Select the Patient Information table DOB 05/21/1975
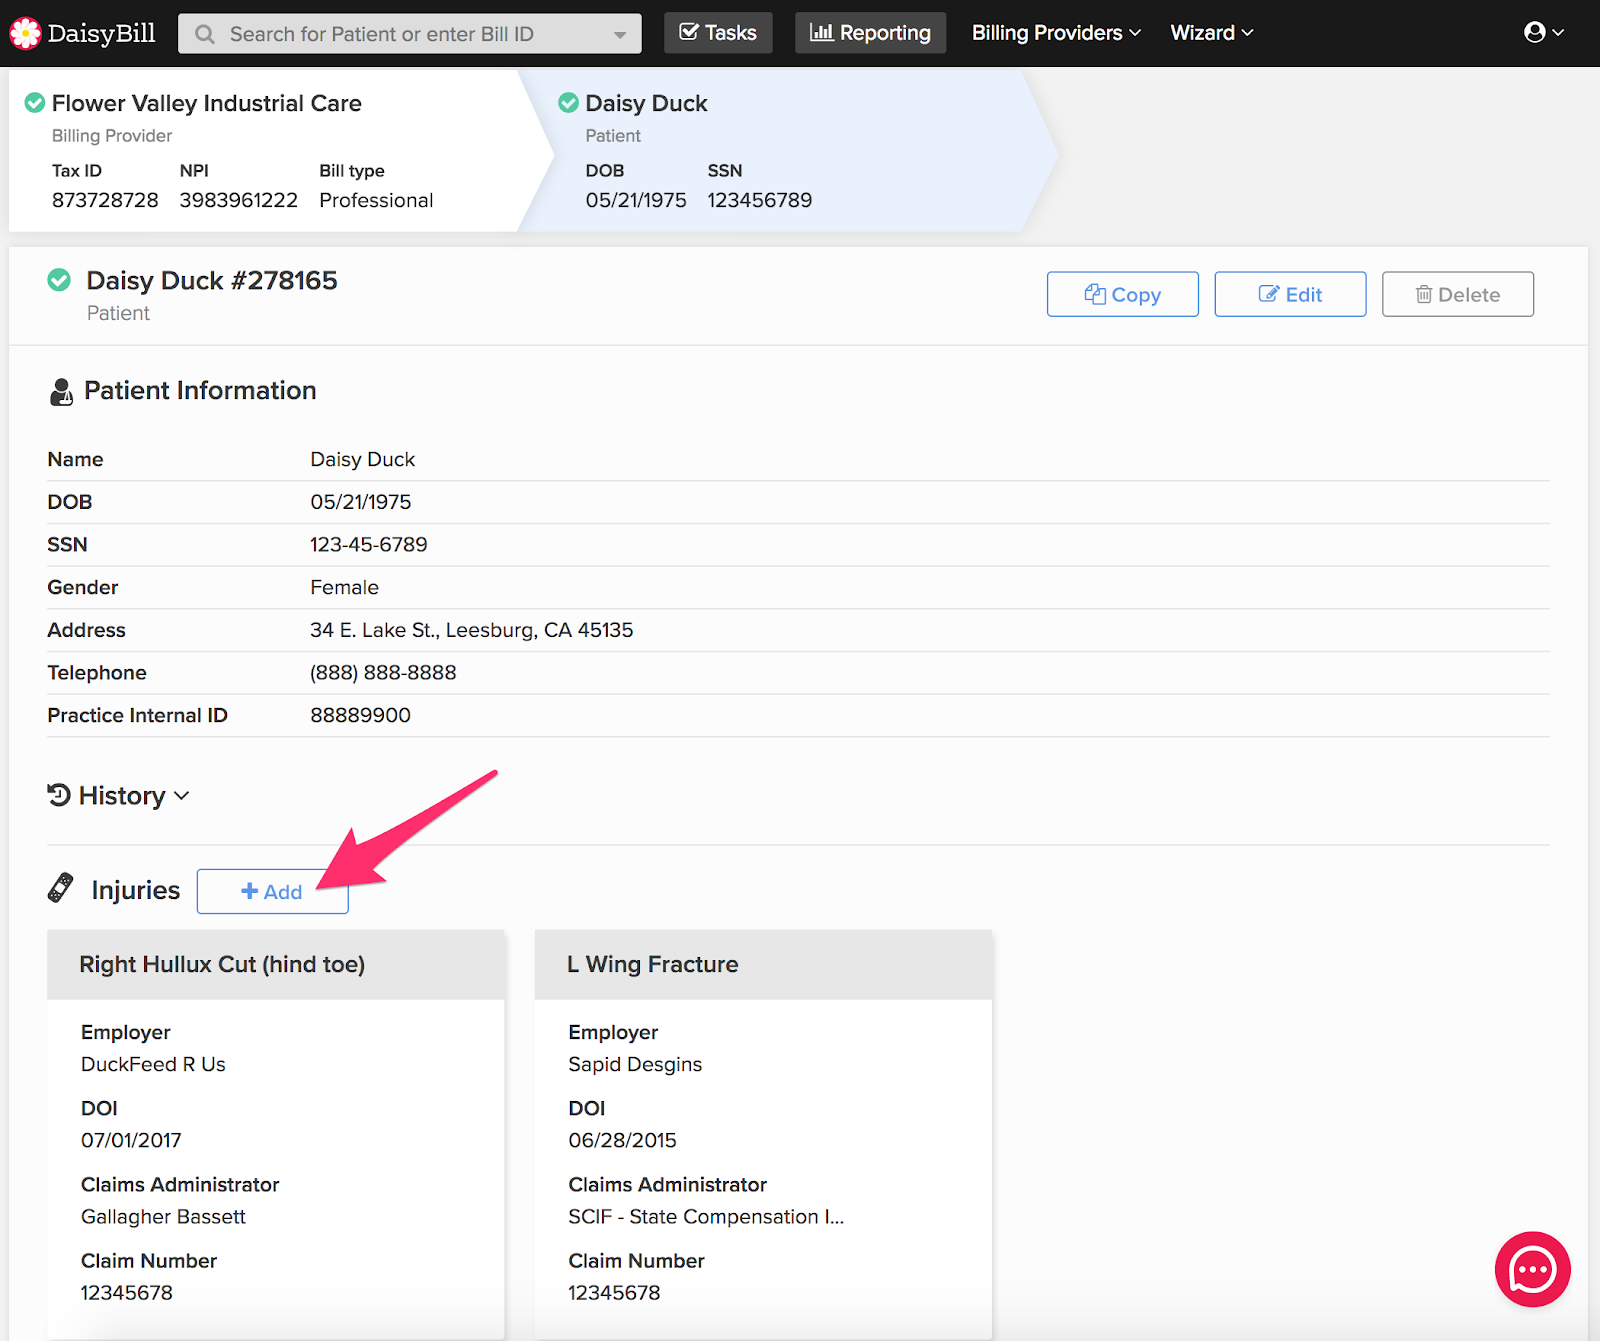The height and width of the screenshot is (1341, 1600). (361, 502)
